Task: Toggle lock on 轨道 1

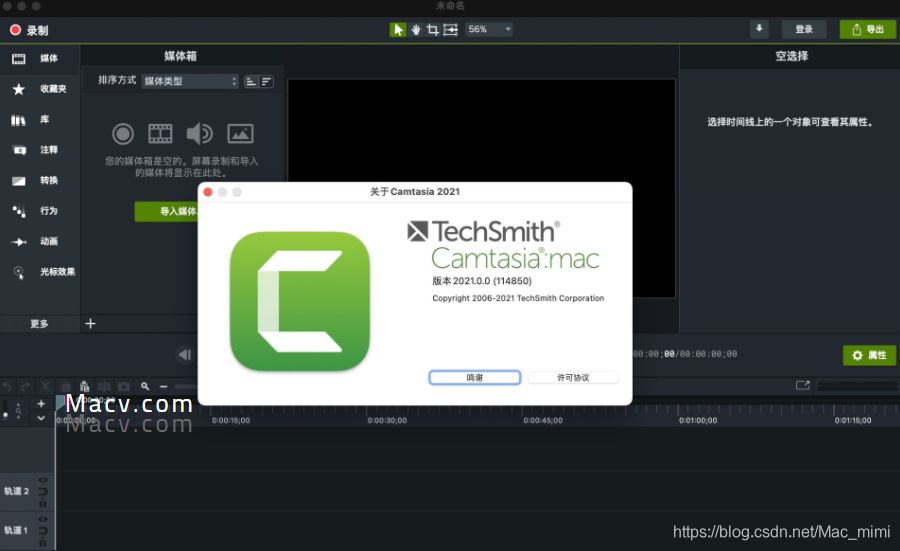Action: (x=43, y=542)
